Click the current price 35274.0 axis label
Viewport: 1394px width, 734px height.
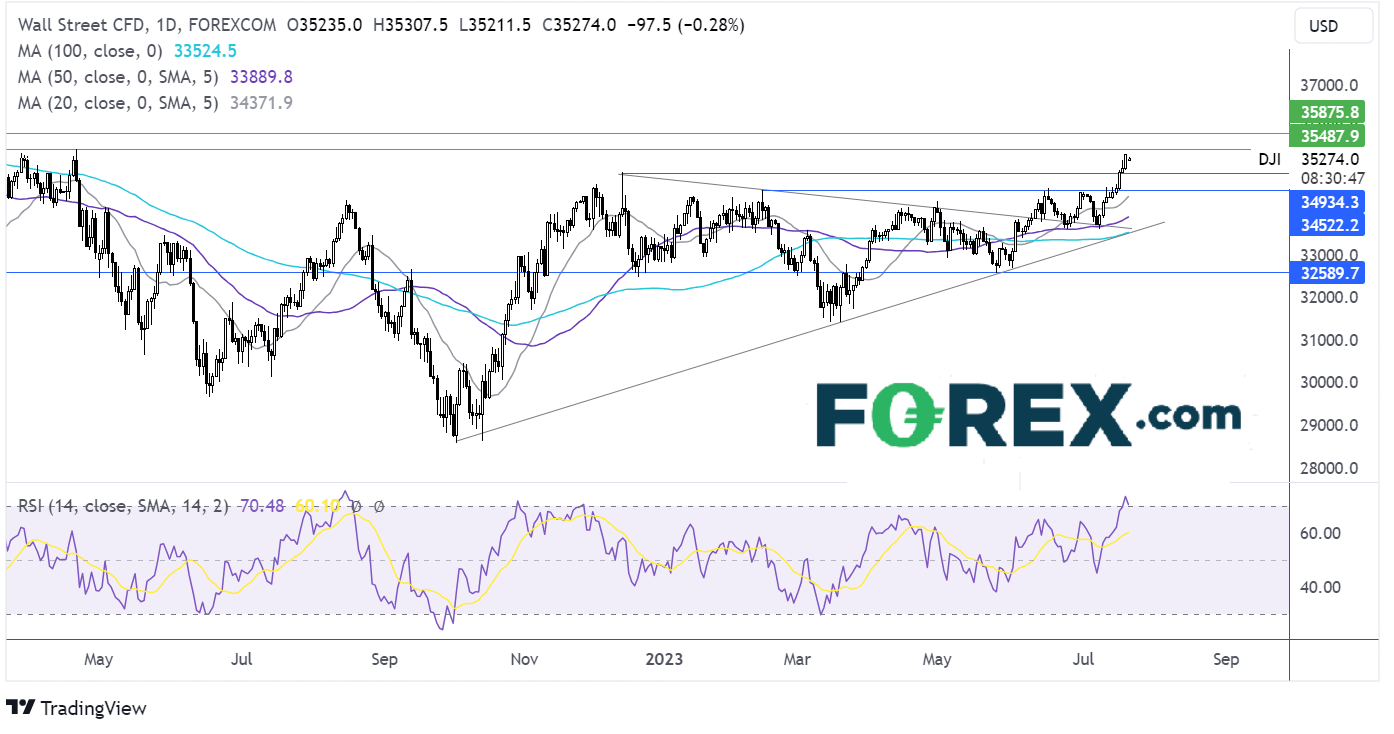tap(1331, 158)
